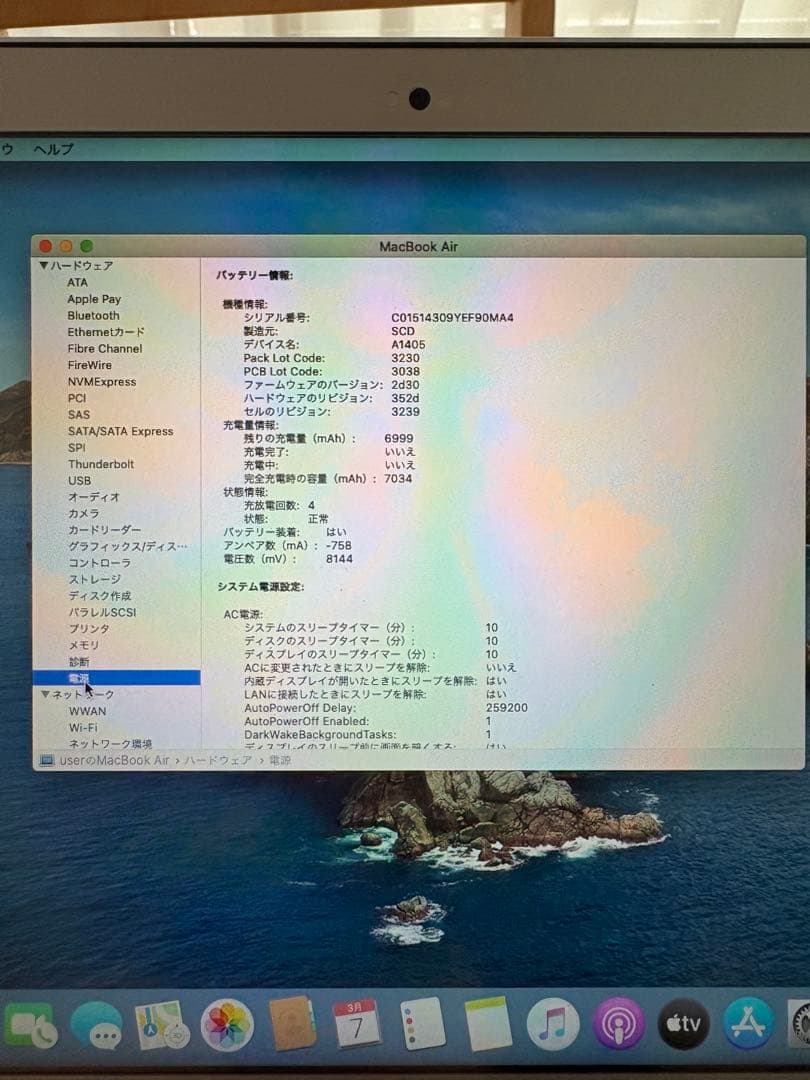
Task: Select ディスク作成 entry
Action: click(x=99, y=596)
